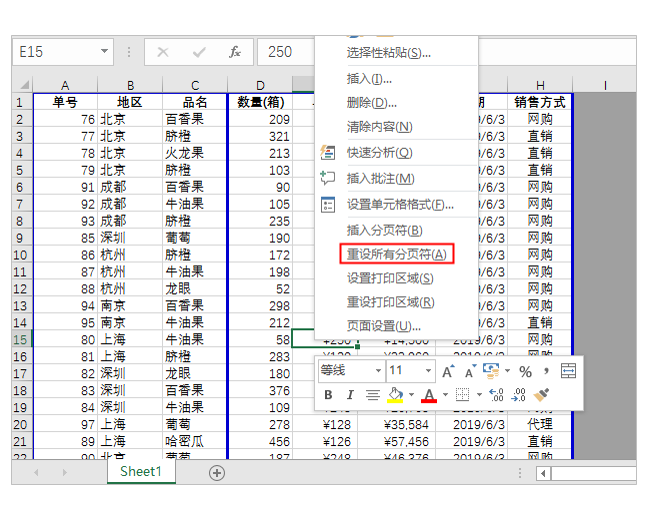
Task: Toggle bold formatting in mini toolbar
Action: click(328, 394)
